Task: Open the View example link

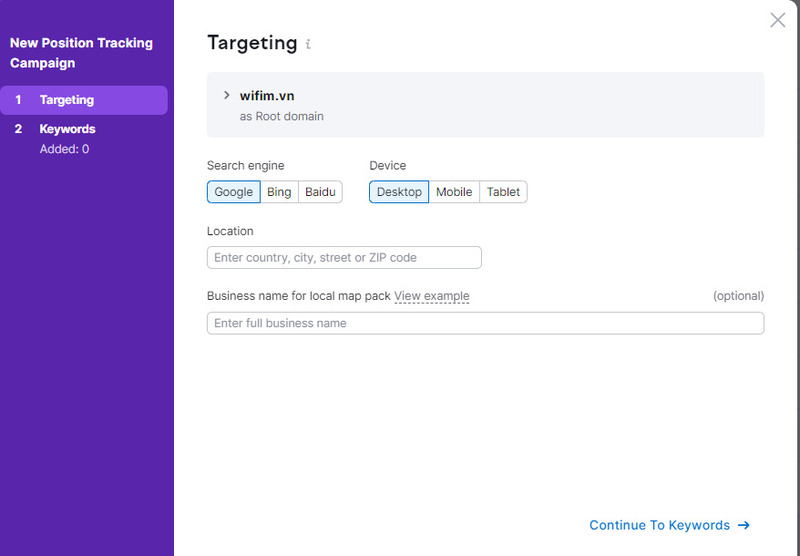Action: click(431, 296)
